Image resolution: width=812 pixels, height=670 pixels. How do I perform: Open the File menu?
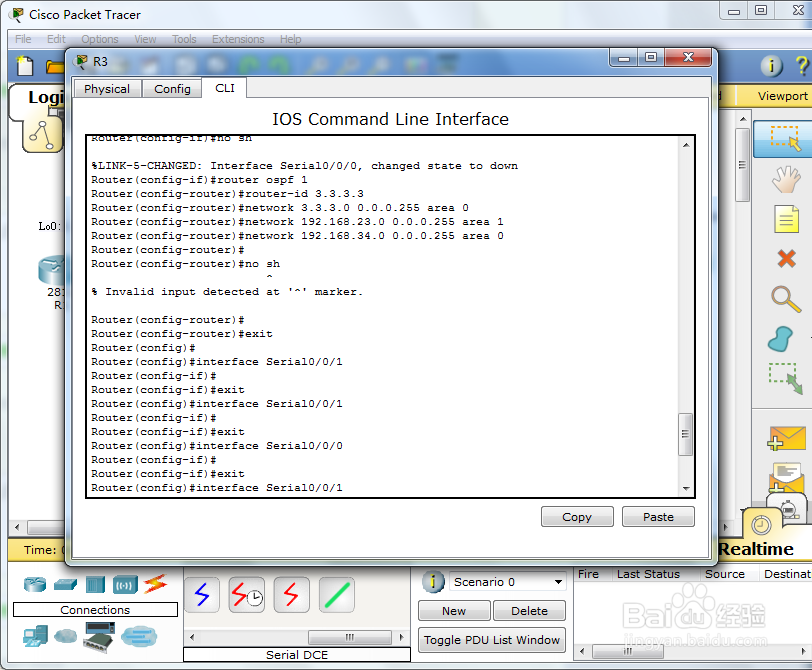(23, 39)
